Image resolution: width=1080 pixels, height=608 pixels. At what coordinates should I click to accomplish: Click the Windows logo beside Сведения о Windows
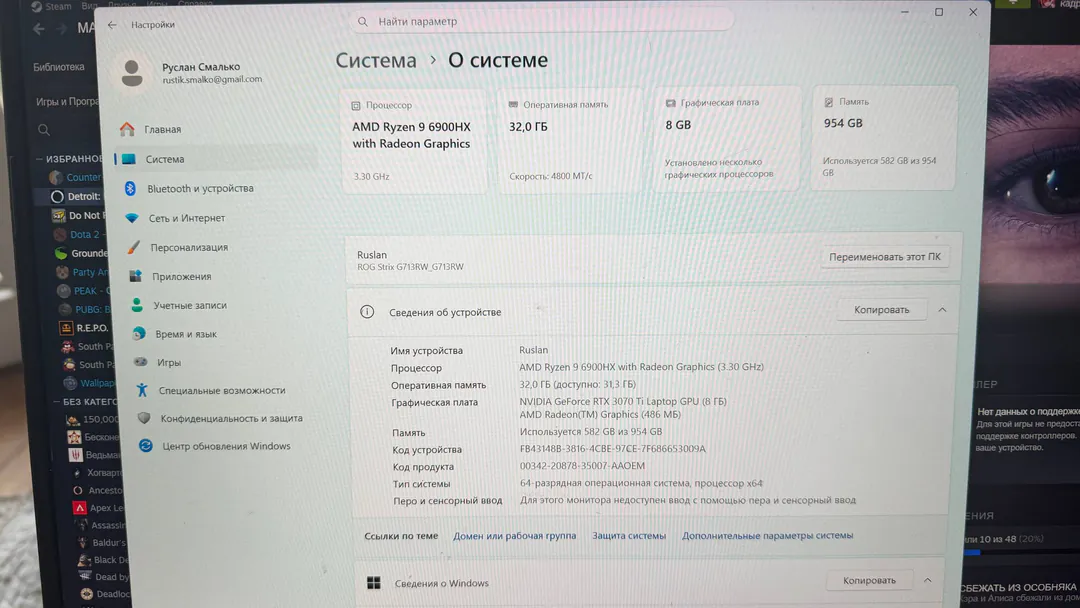pyautogui.click(x=373, y=583)
